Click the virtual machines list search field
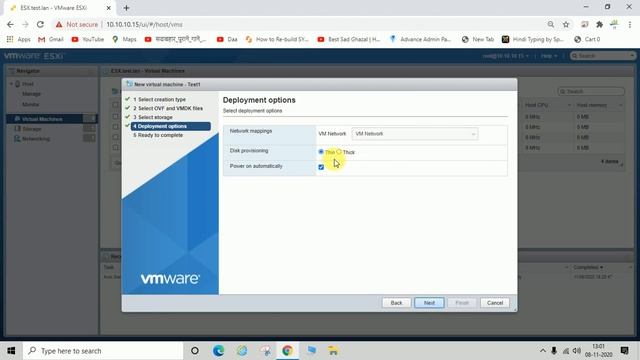The width and height of the screenshot is (640, 360). coord(591,91)
